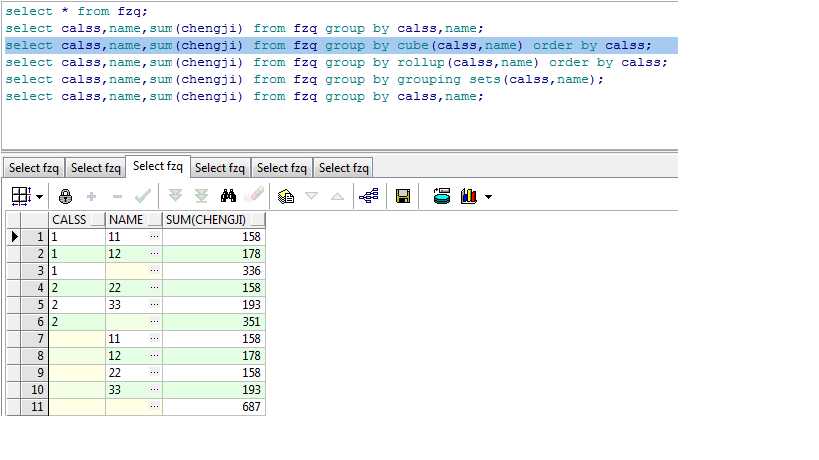Screen dimensions: 819x460
Task: Click ellipsis button in row 6 NAME cell
Action: click(x=154, y=322)
